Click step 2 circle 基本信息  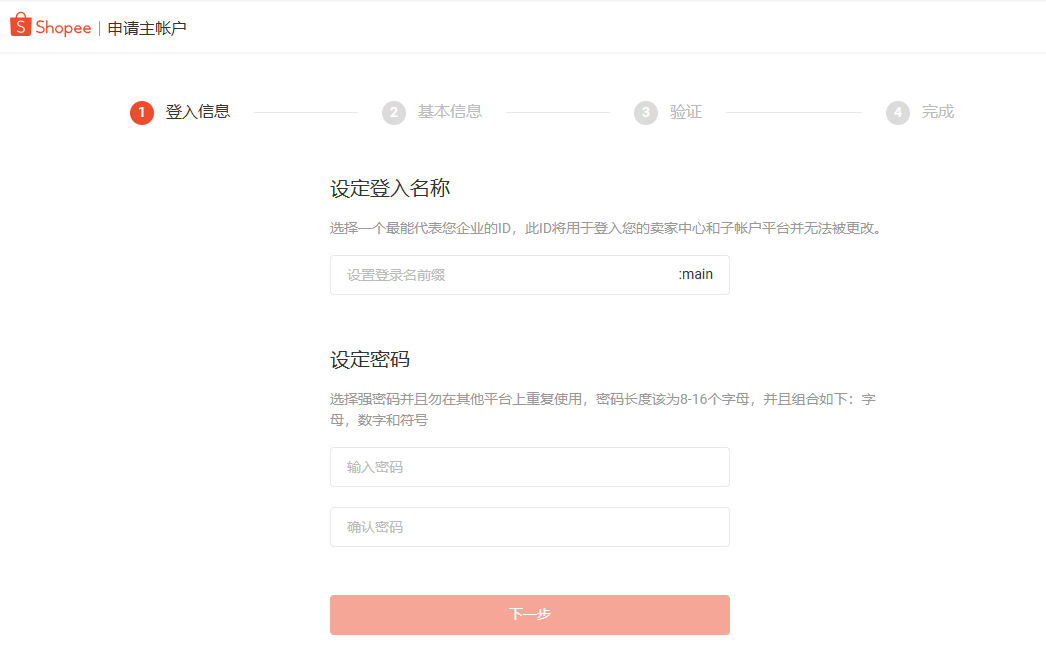pyautogui.click(x=394, y=112)
